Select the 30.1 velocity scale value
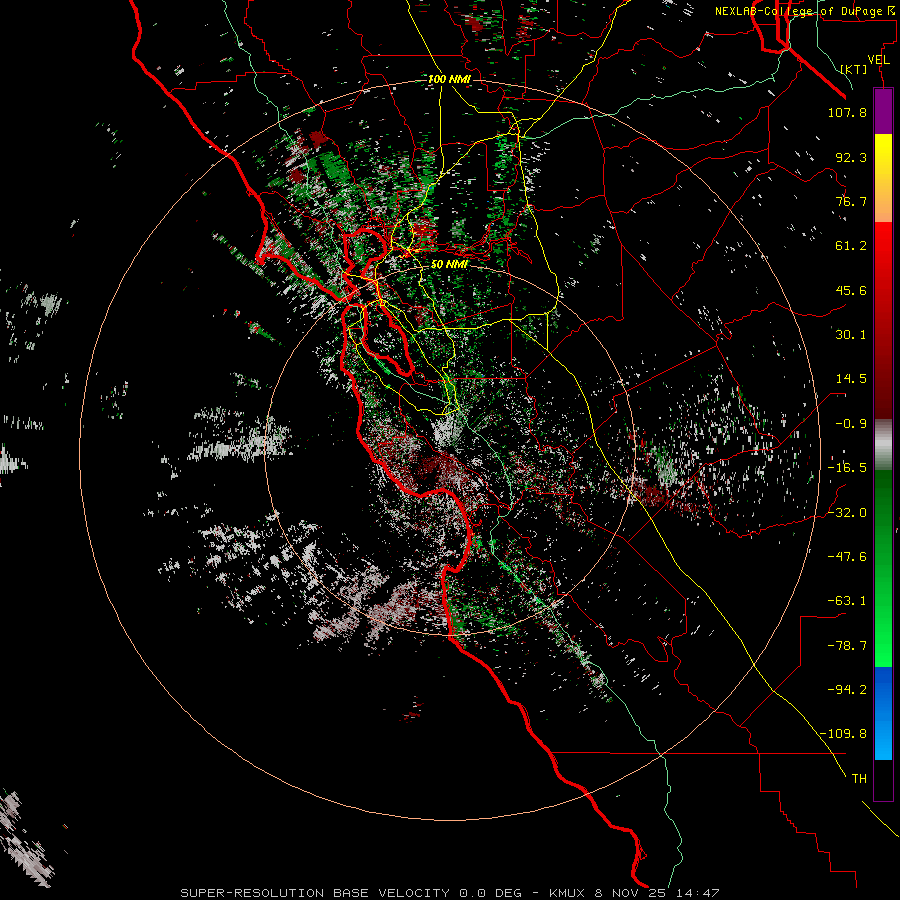This screenshot has height=900, width=900. click(851, 335)
